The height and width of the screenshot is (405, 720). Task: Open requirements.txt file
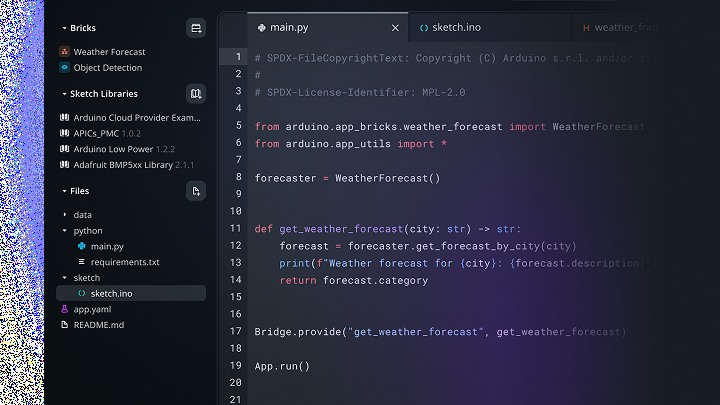tap(125, 262)
